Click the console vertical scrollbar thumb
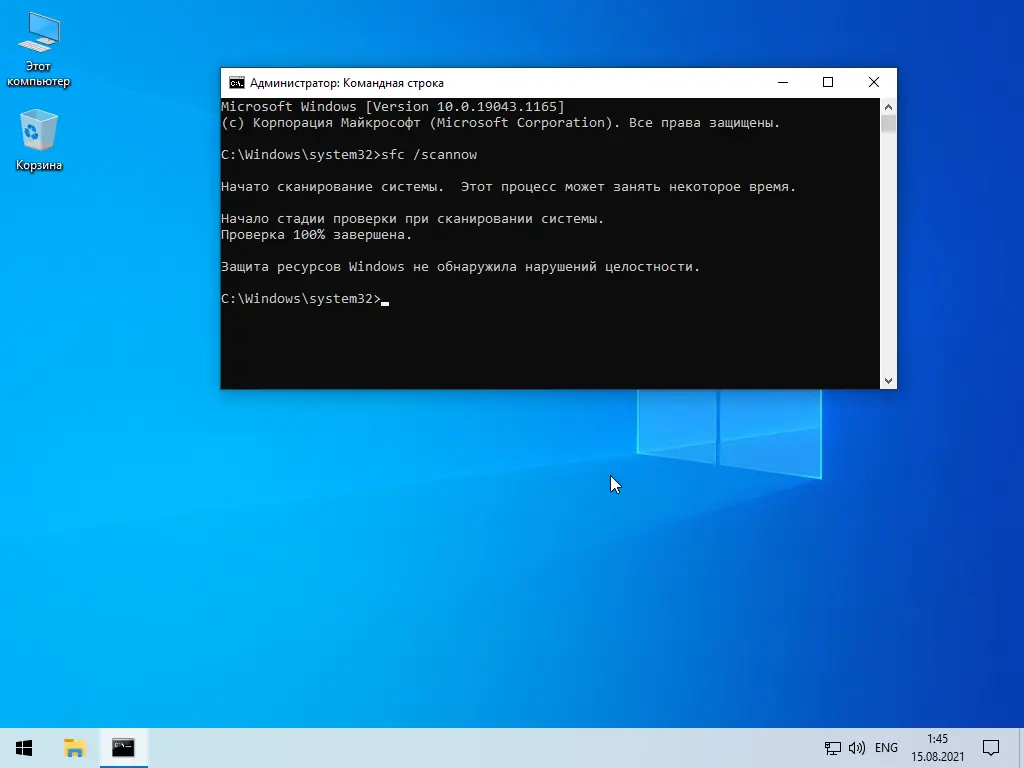The height and width of the screenshot is (768, 1024). (x=888, y=123)
